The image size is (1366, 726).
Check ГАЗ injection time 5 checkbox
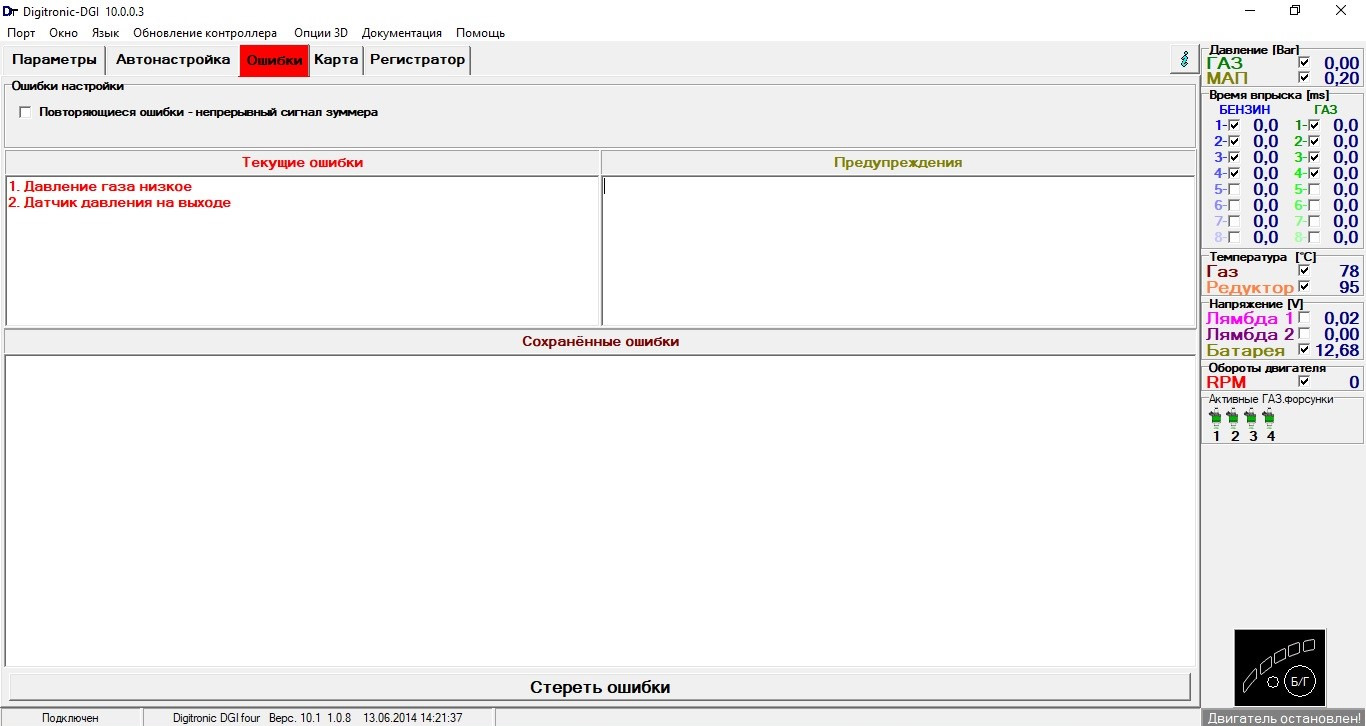(1313, 189)
